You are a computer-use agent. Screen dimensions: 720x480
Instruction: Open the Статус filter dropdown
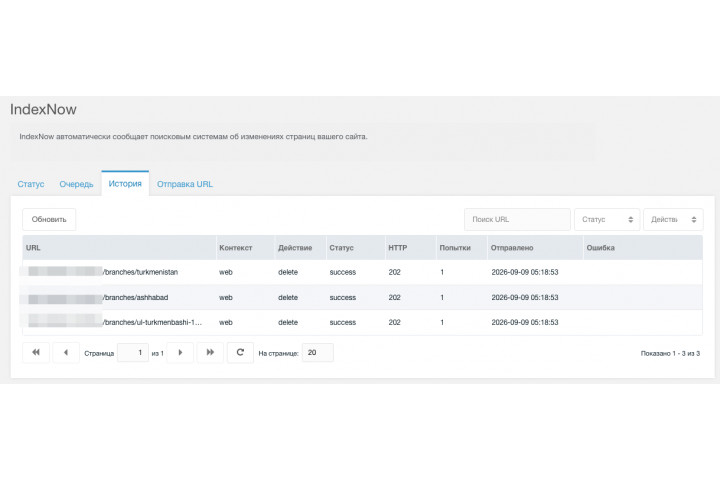(x=607, y=220)
